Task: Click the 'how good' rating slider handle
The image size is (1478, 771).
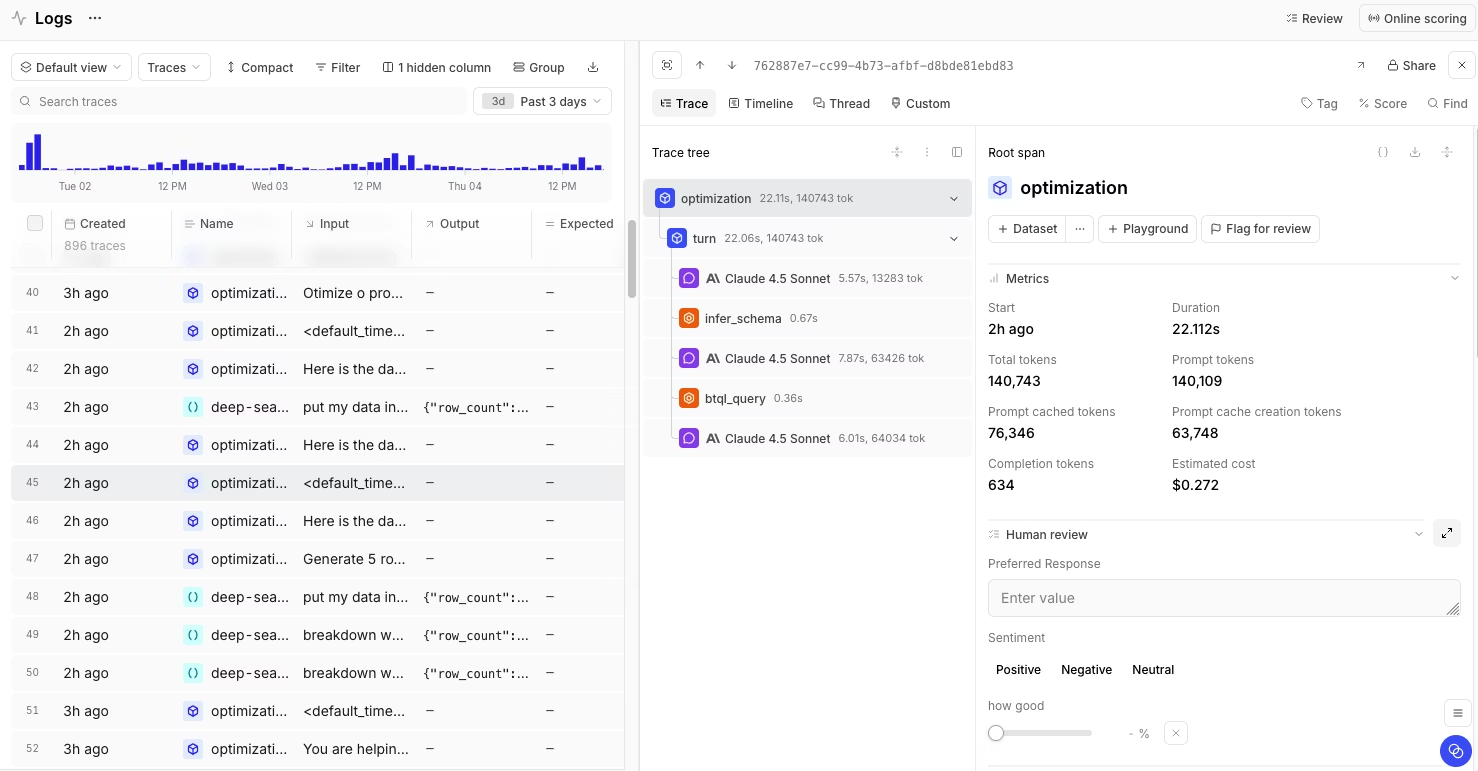Action: pyautogui.click(x=996, y=733)
